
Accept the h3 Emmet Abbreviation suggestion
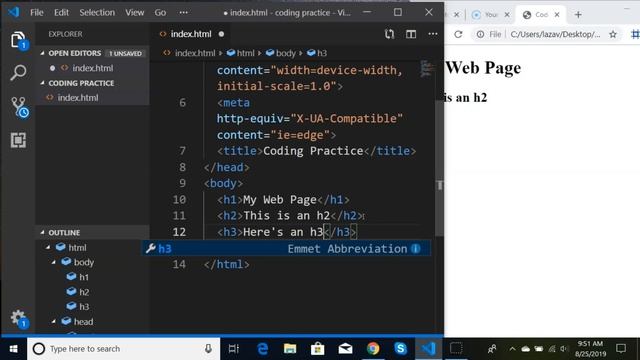286,249
